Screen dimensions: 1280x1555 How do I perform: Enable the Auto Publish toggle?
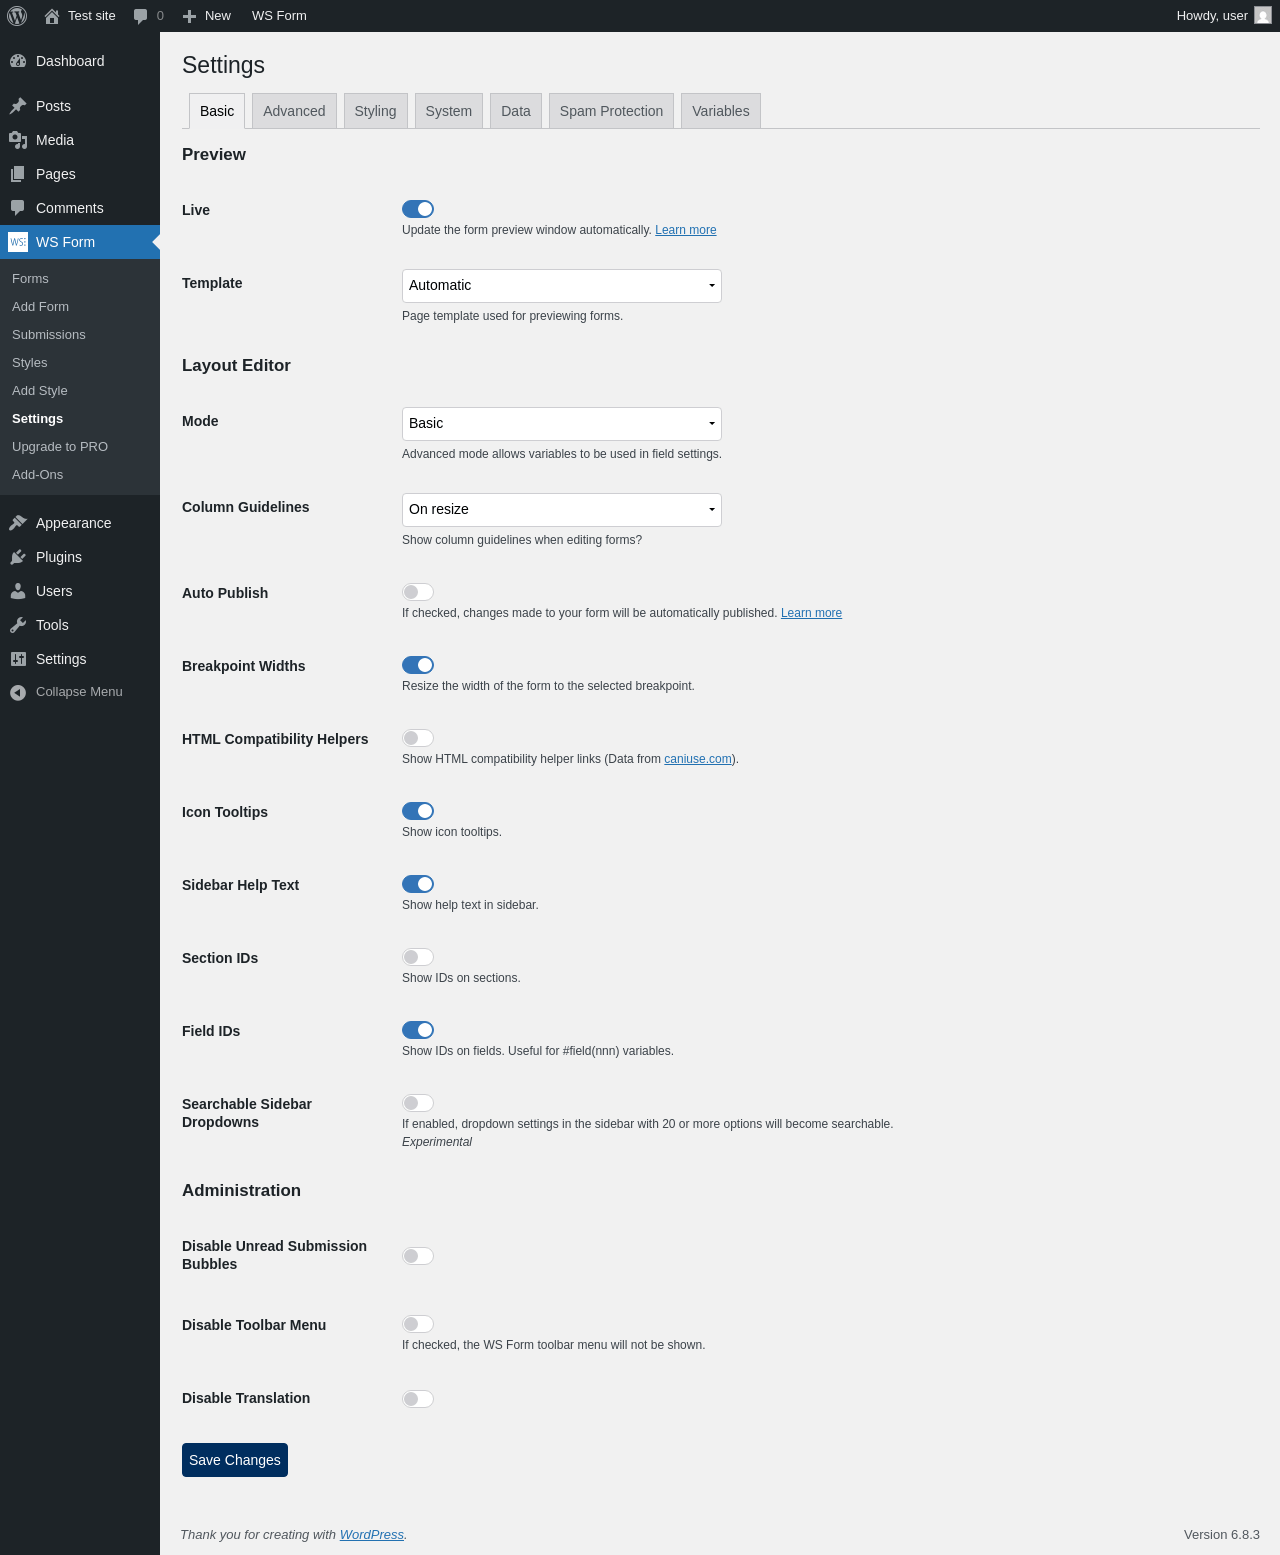418,592
